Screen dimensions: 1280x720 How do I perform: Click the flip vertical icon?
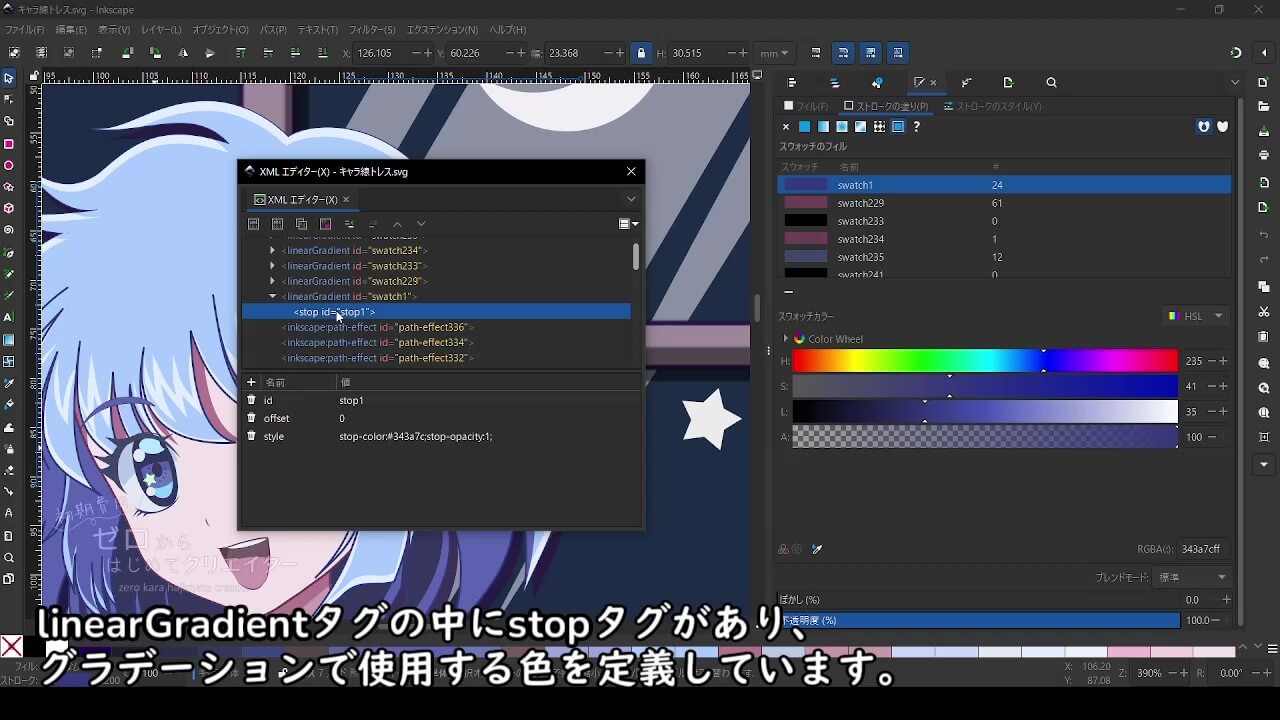[x=210, y=53]
